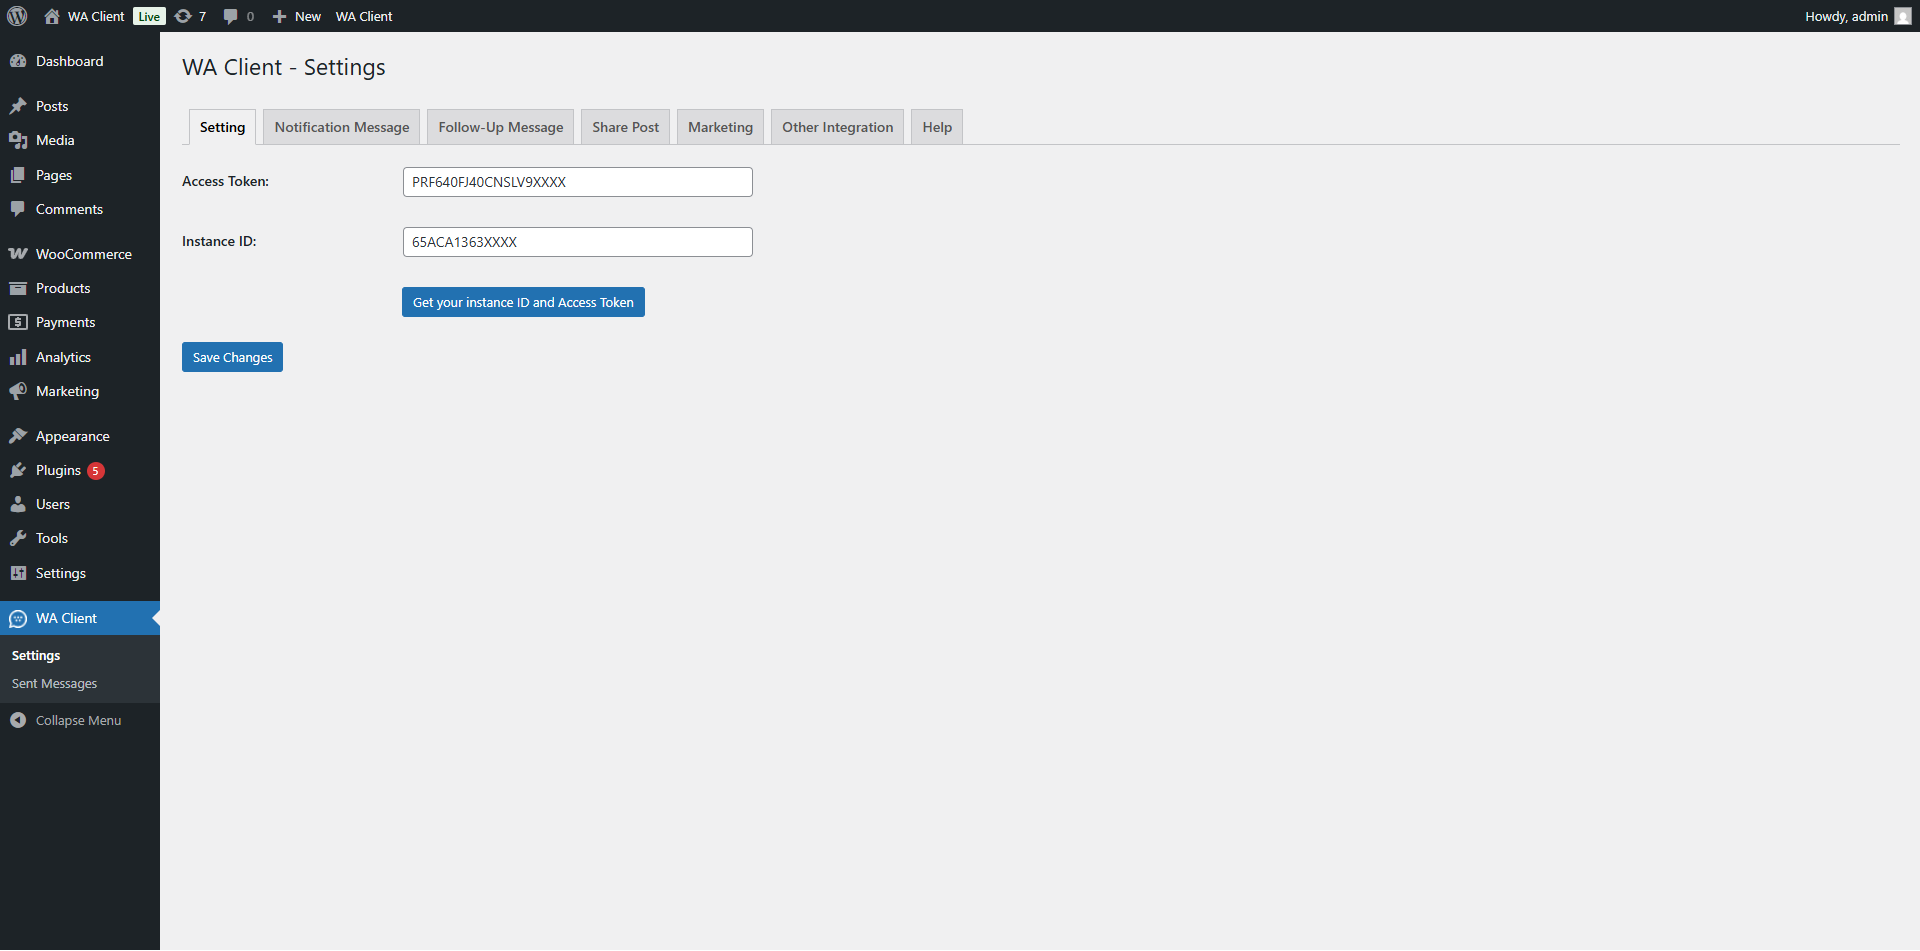The image size is (1920, 951).
Task: Switch to the Notification Message tab
Action: (342, 127)
